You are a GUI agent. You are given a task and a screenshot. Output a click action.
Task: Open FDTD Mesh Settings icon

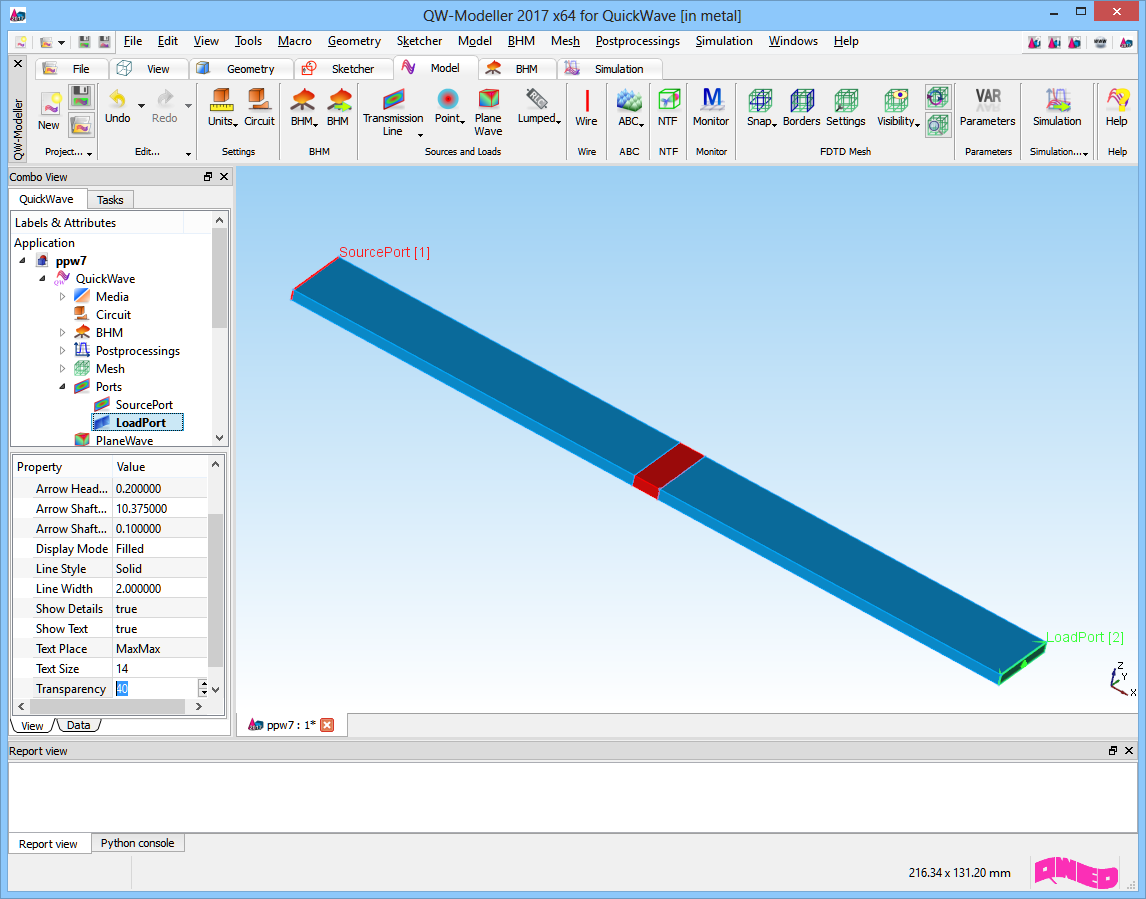pyautogui.click(x=846, y=100)
